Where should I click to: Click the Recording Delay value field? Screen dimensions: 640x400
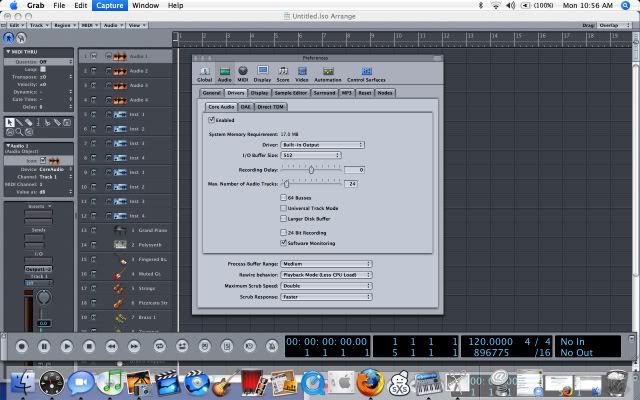click(x=354, y=170)
